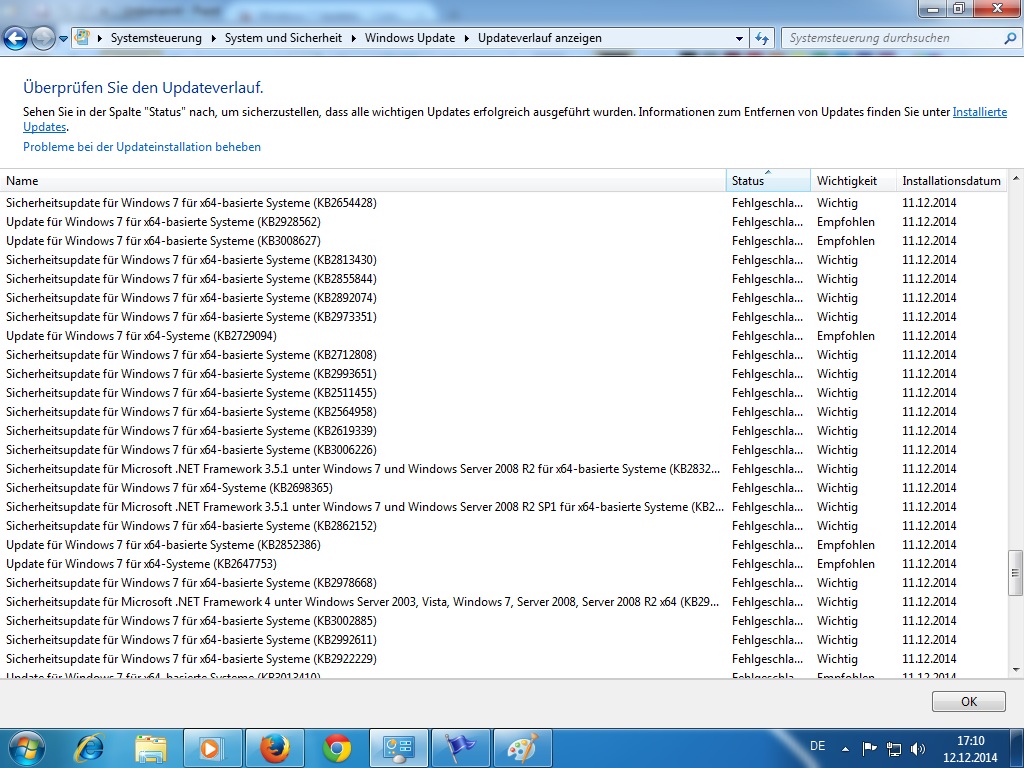Click the update list scrollbar thumb
The width and height of the screenshot is (1024, 768).
(1016, 573)
